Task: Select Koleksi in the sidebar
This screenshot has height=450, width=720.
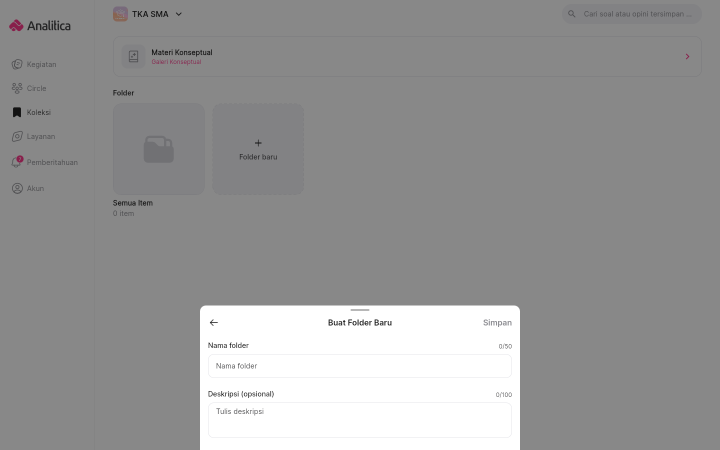Action: point(31,112)
